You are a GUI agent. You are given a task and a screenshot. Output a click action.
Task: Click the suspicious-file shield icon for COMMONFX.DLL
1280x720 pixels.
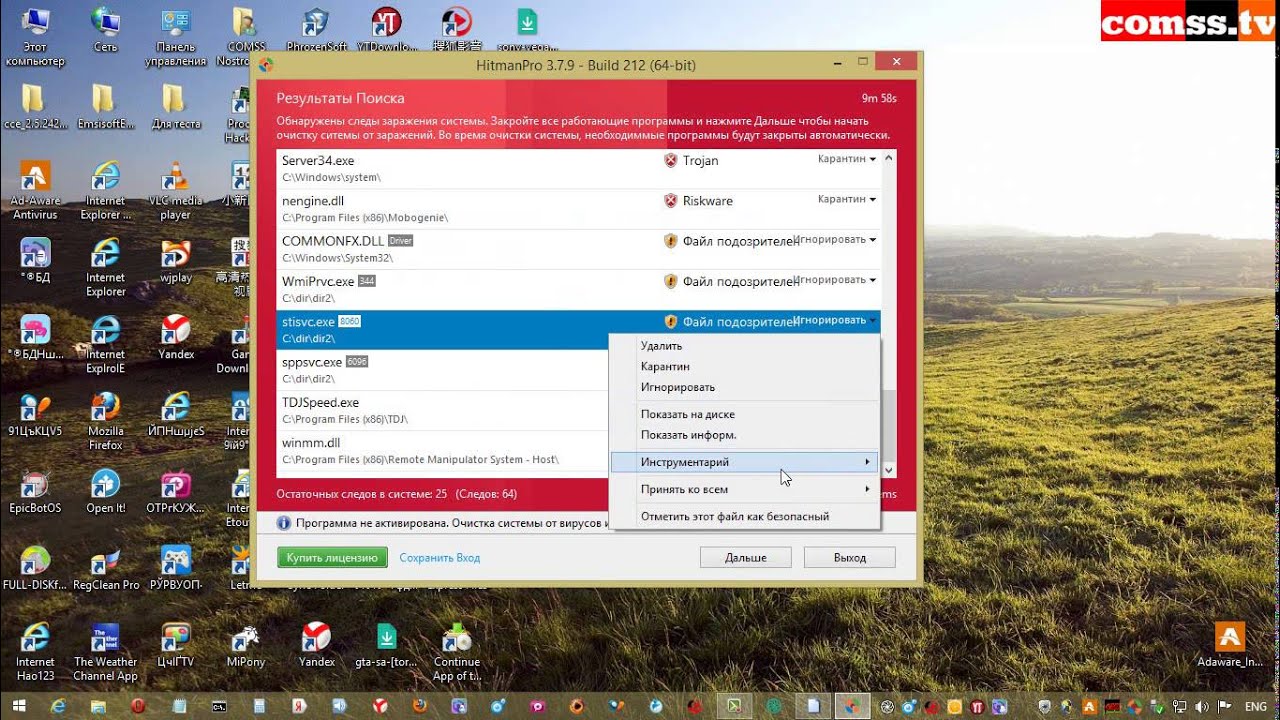pos(671,241)
